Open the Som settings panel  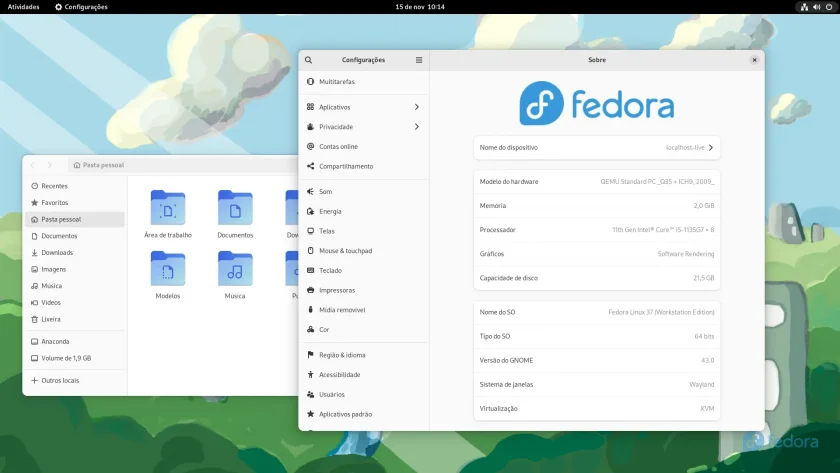[x=364, y=192]
